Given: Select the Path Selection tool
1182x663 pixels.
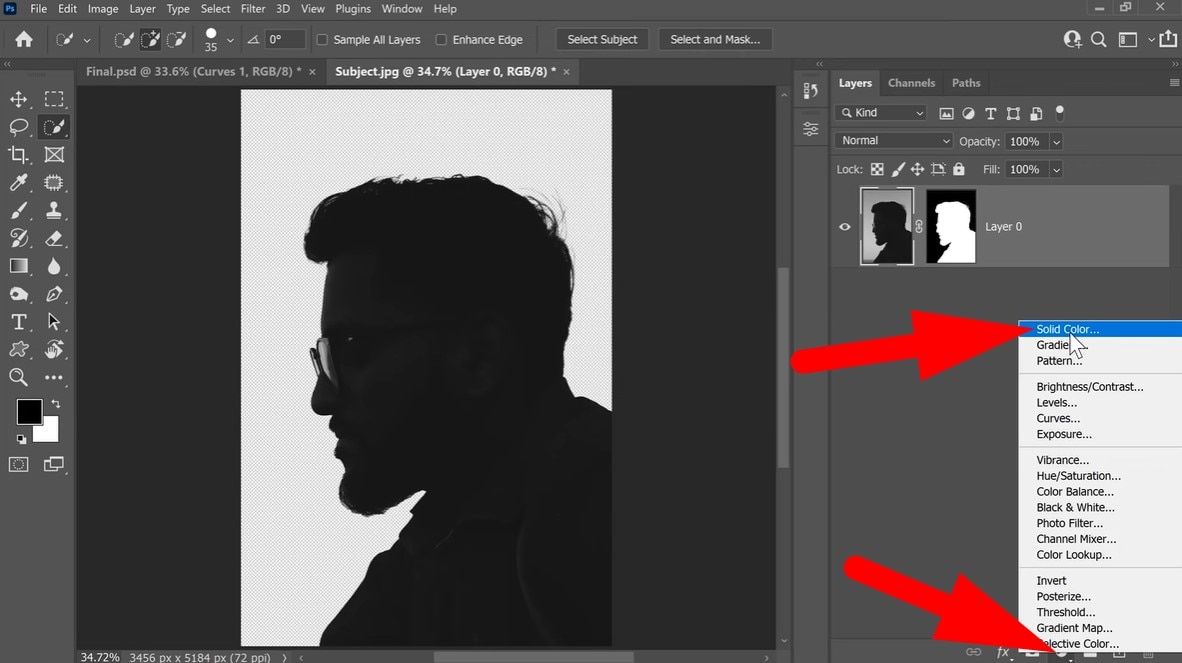Looking at the screenshot, I should (x=54, y=322).
